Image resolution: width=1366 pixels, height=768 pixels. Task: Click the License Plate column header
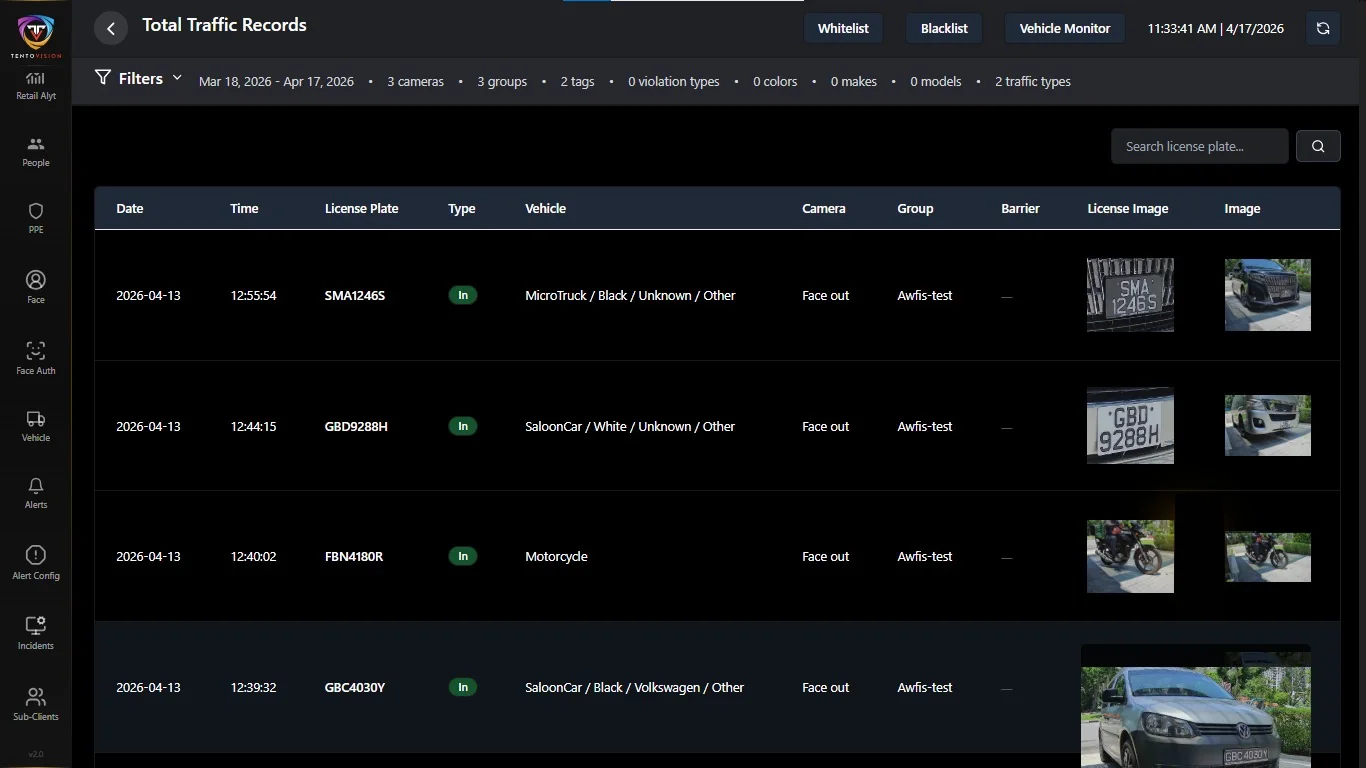(362, 209)
